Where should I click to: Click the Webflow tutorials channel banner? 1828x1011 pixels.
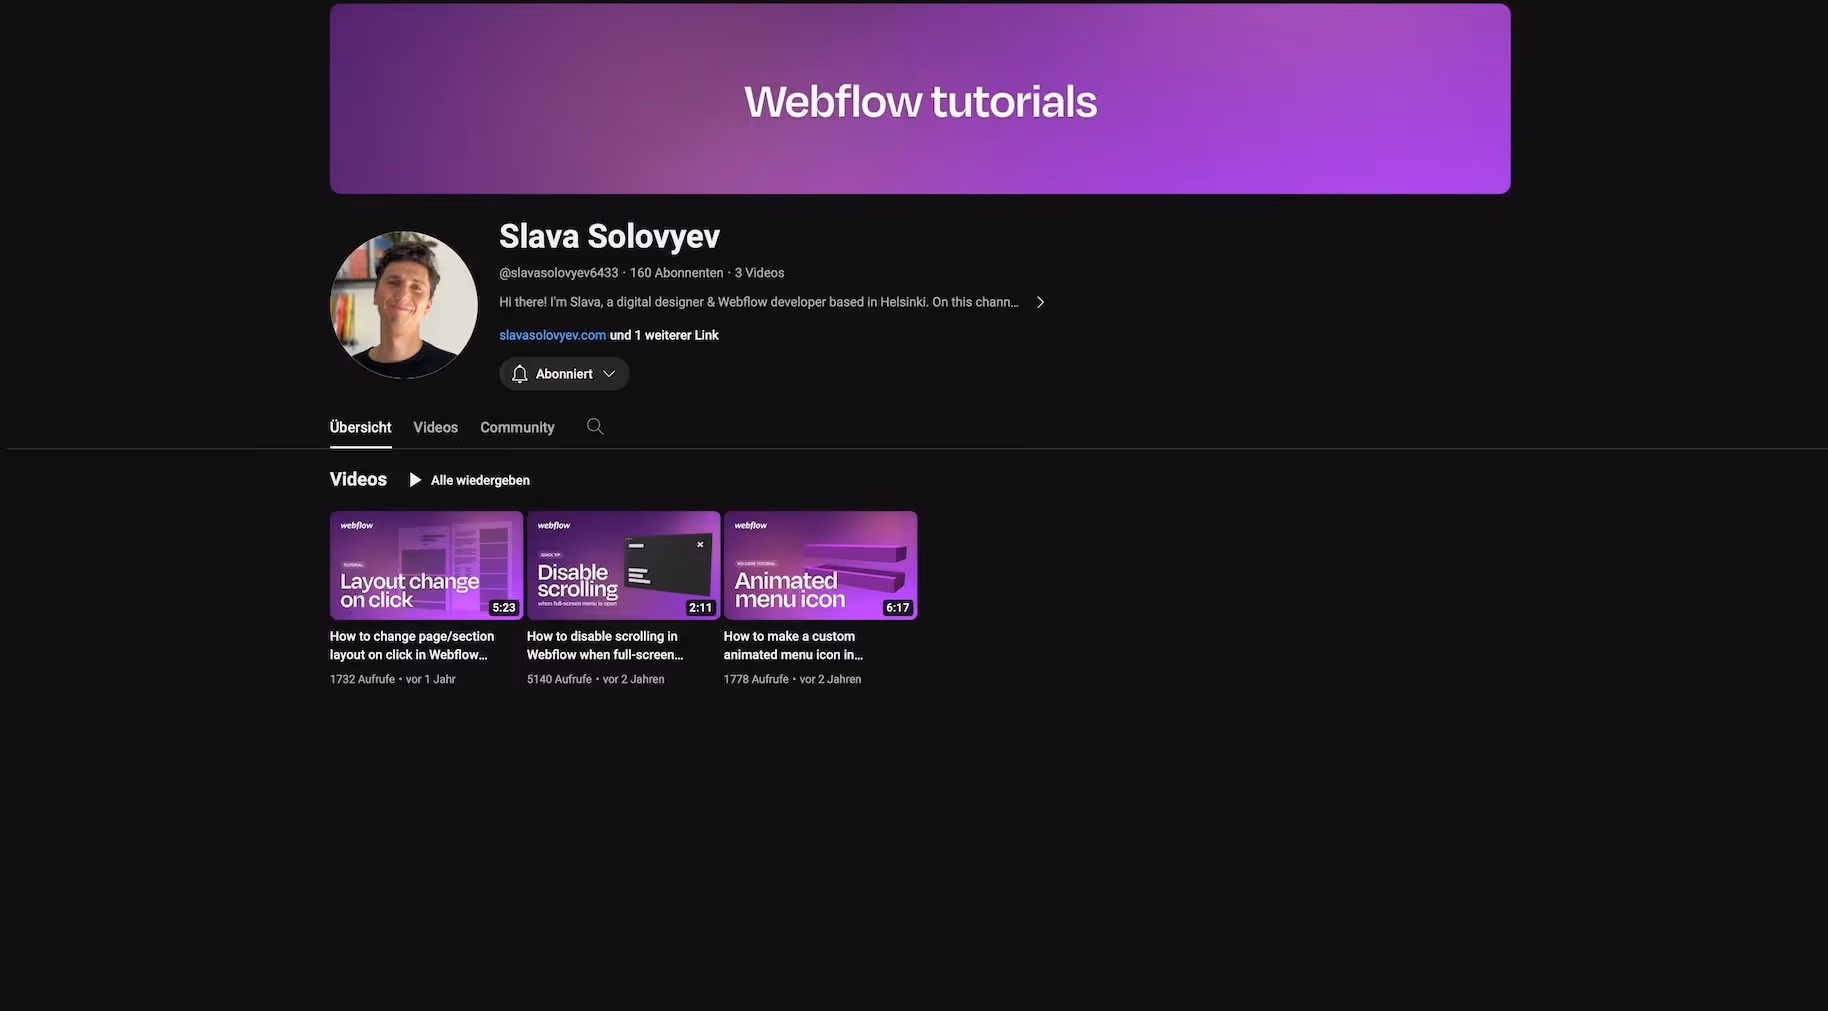(920, 99)
